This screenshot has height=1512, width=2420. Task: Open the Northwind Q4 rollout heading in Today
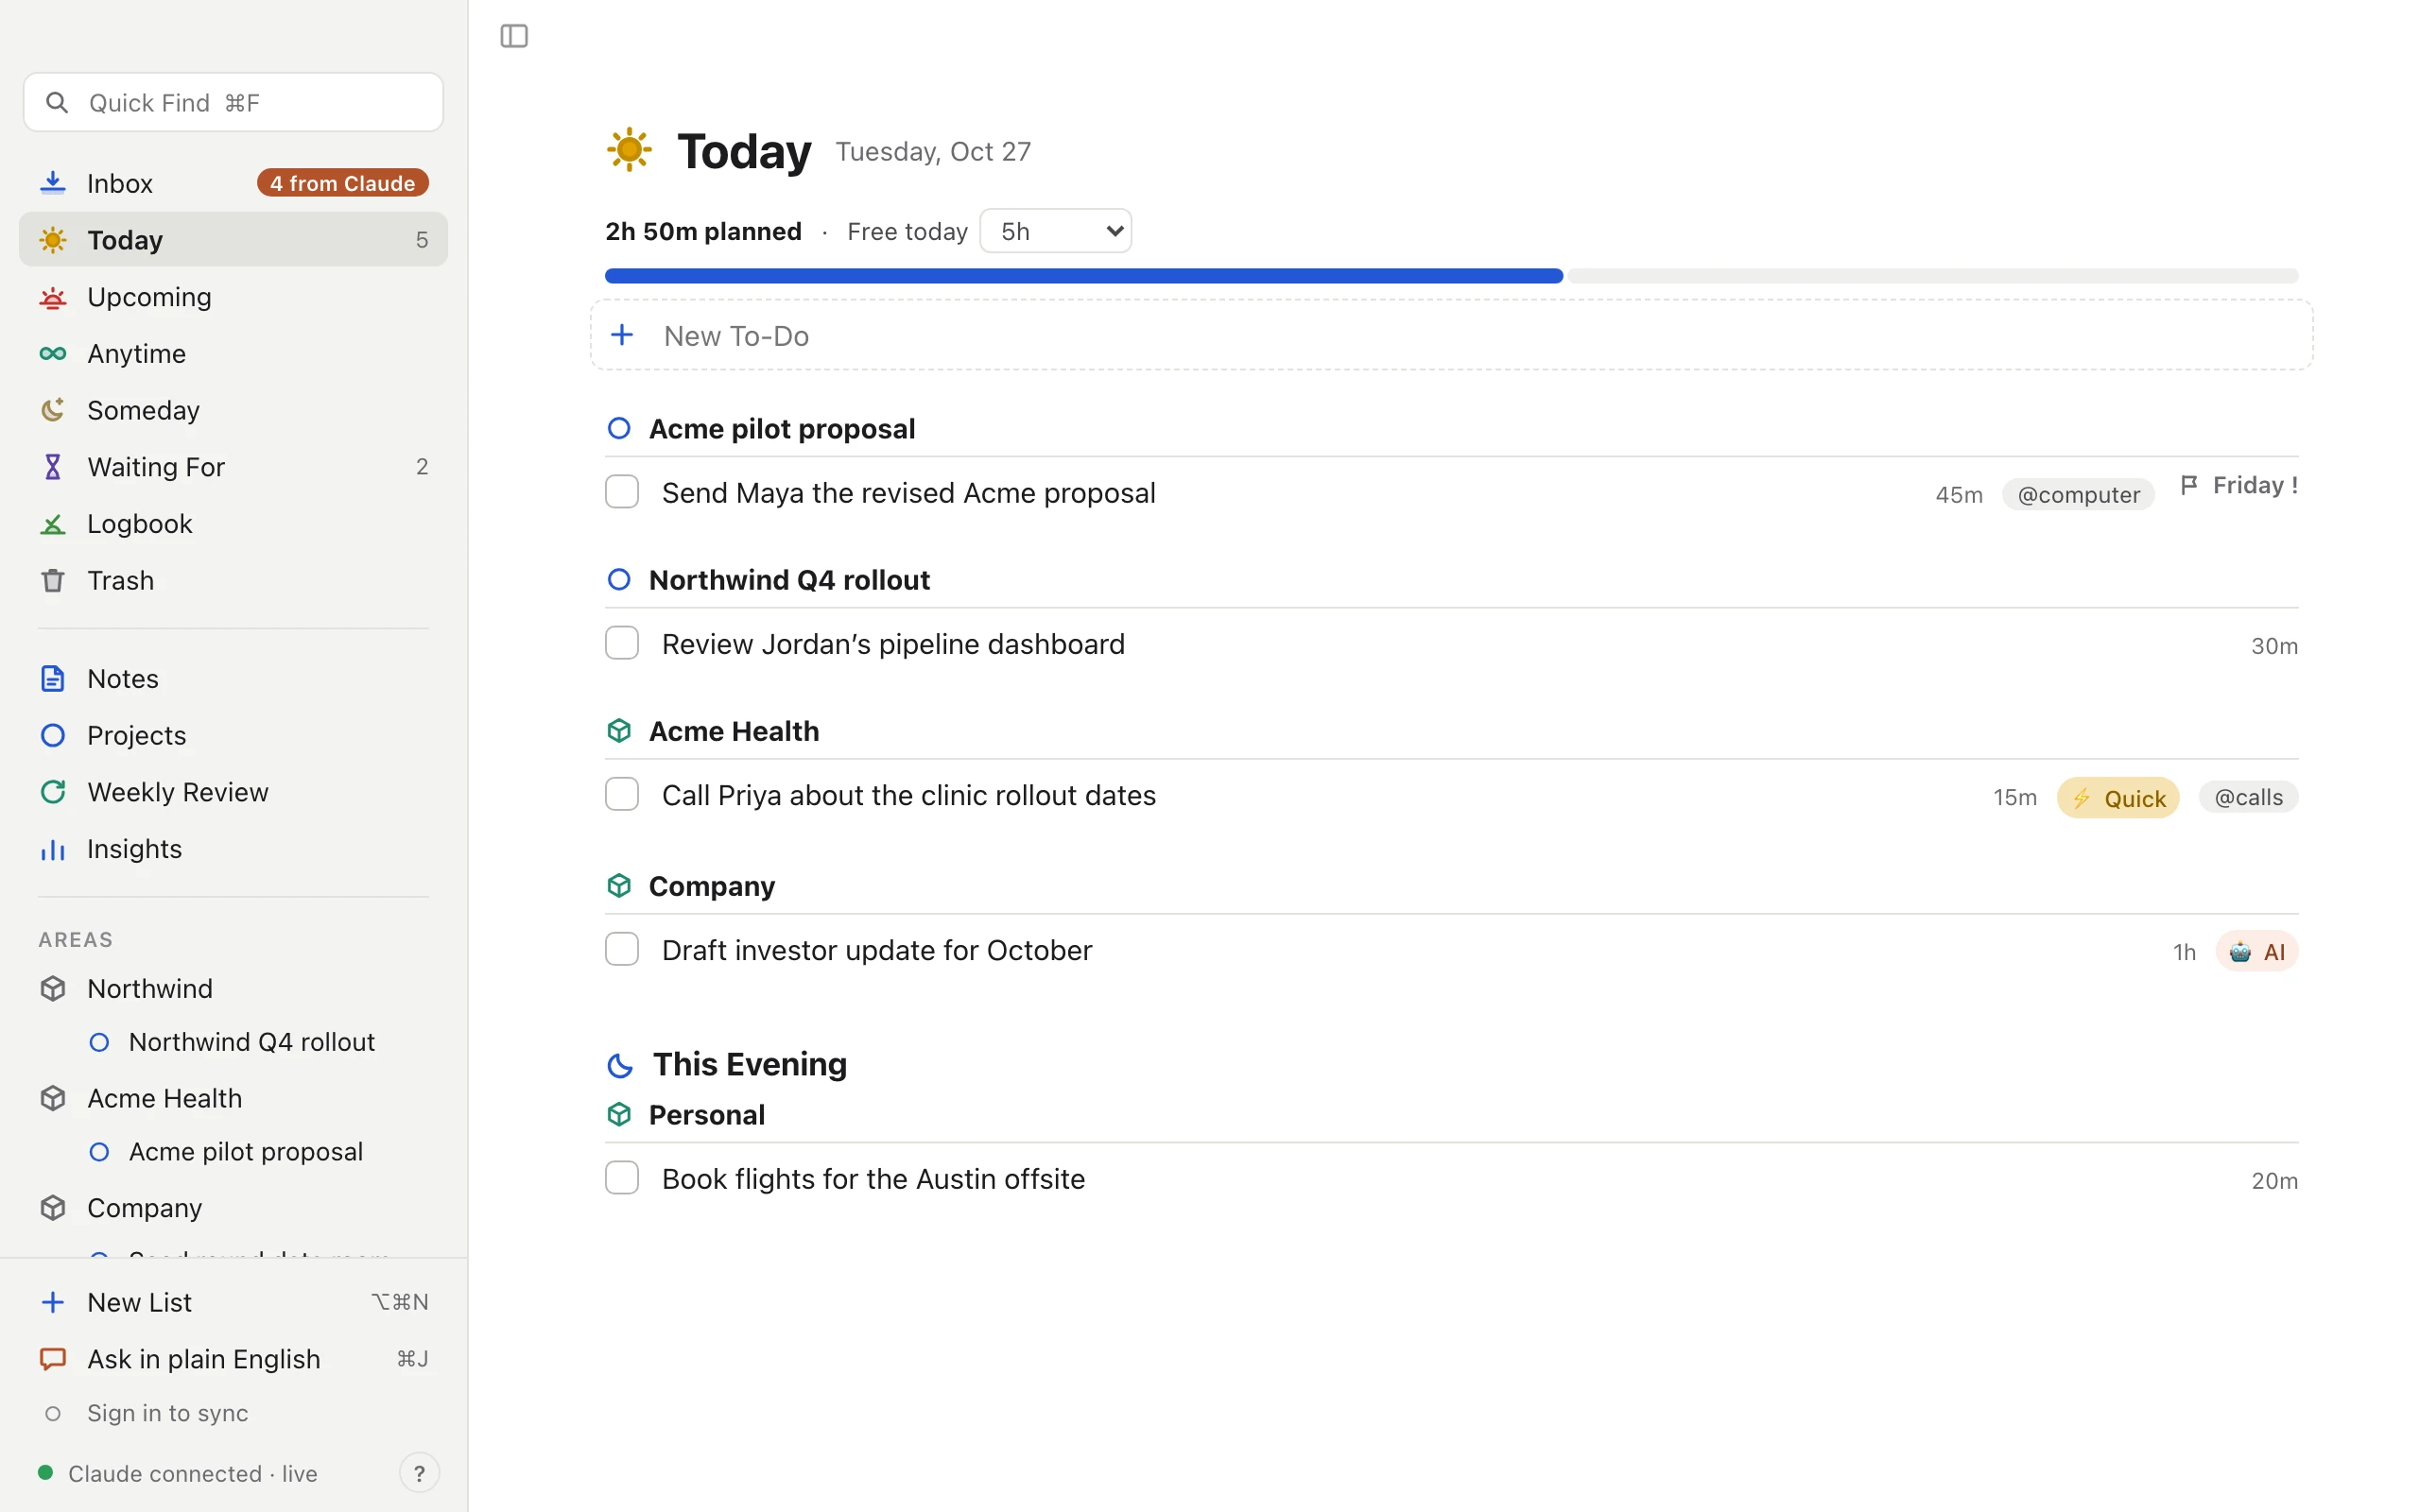[789, 580]
